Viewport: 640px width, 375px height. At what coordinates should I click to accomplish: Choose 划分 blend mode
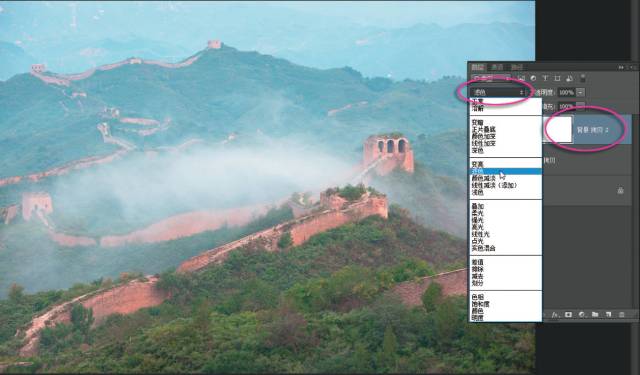click(x=506, y=283)
